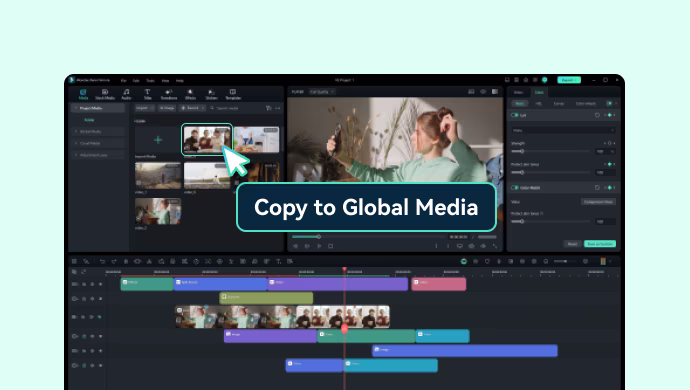Open the Full Quality dropdown in player
690x390 pixels.
pyautogui.click(x=322, y=92)
